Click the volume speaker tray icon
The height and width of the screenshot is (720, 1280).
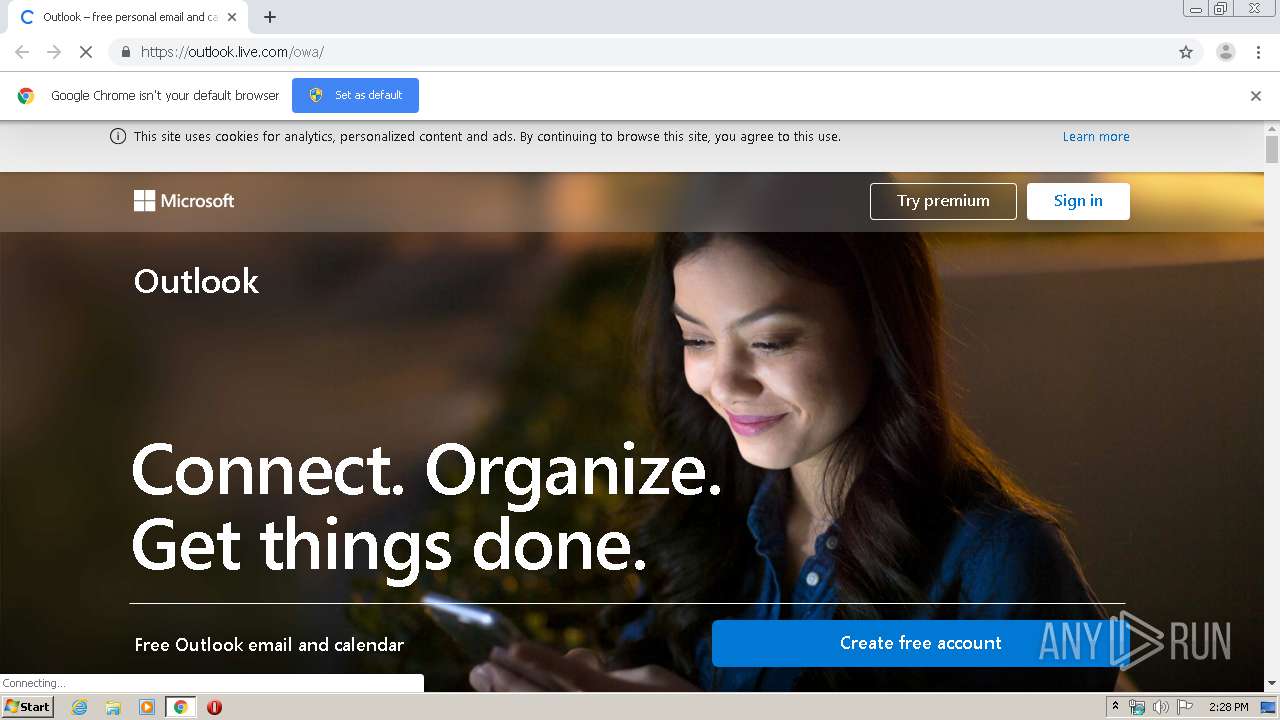coord(1160,707)
